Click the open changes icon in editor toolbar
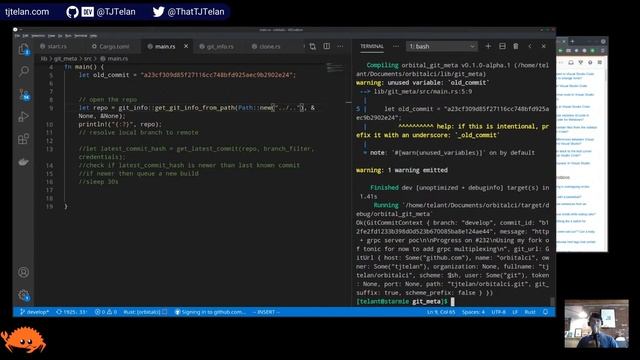 (313, 46)
